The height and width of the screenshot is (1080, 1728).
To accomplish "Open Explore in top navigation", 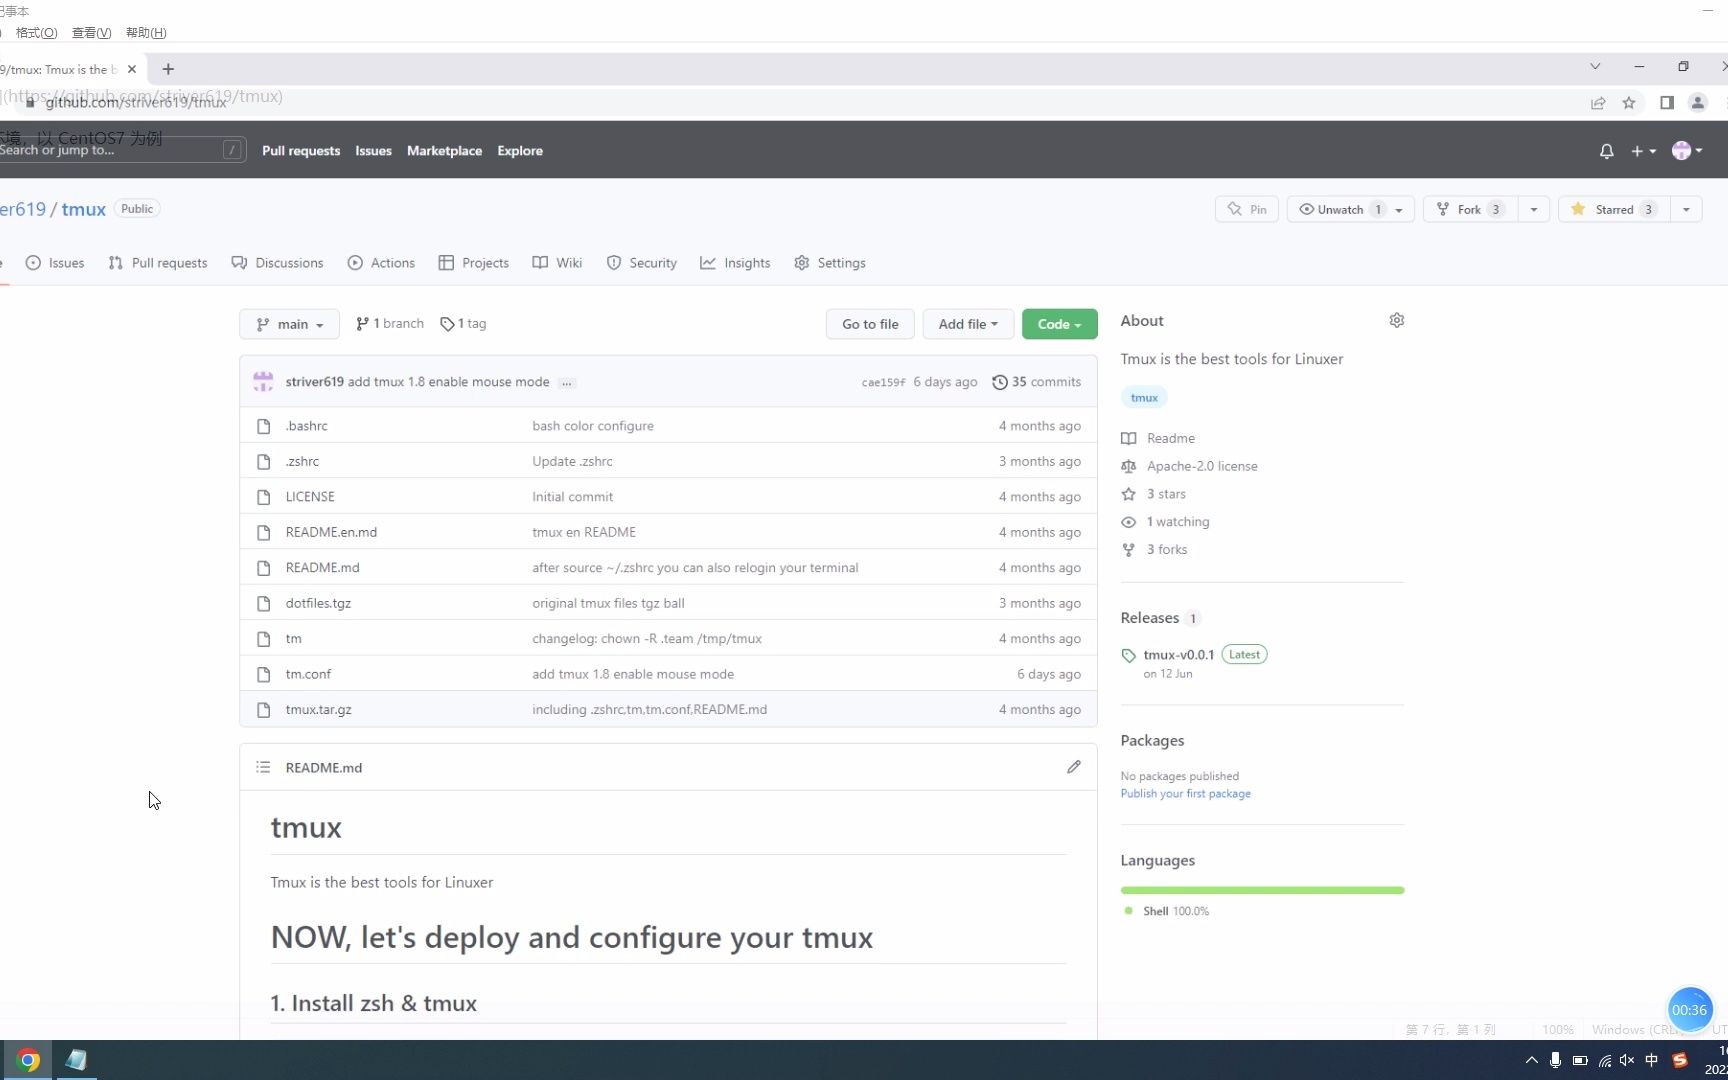I will pyautogui.click(x=520, y=151).
